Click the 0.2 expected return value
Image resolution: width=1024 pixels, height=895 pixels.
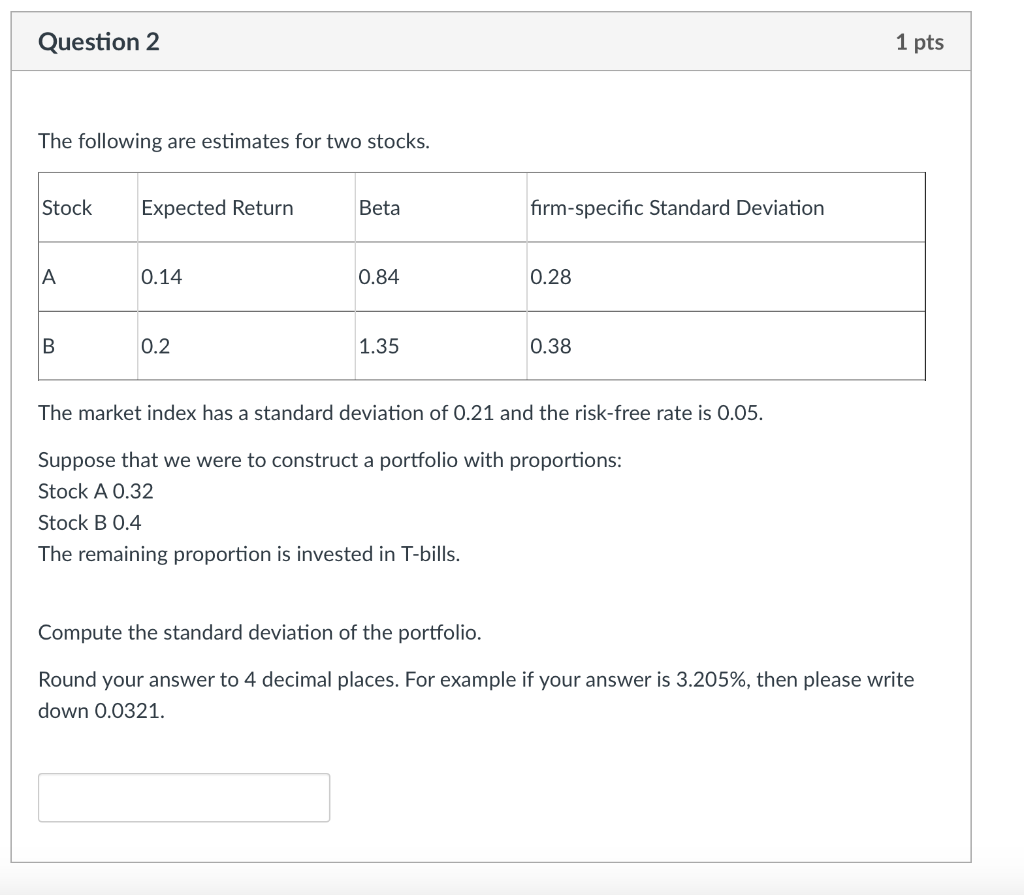155,346
